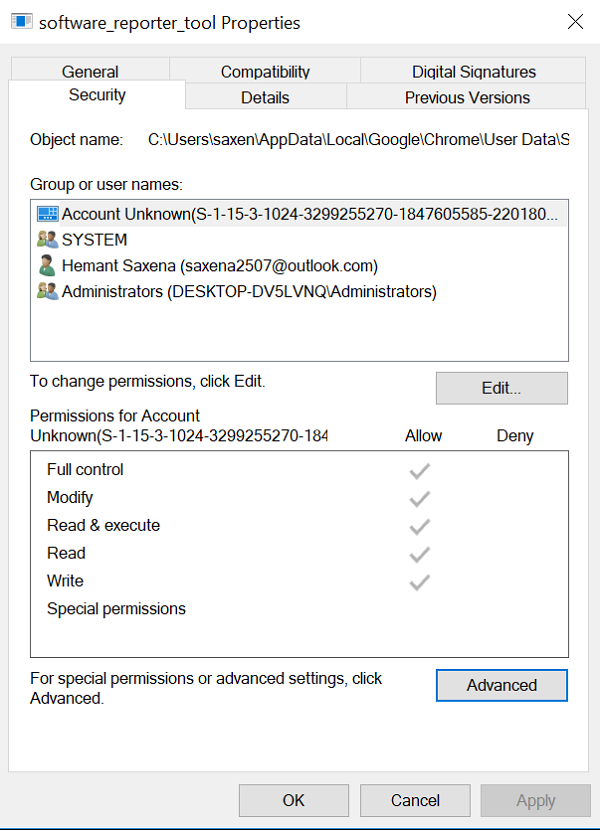Toggle the Modify Allow checkmark
Viewport: 600px width, 830px height.
420,498
